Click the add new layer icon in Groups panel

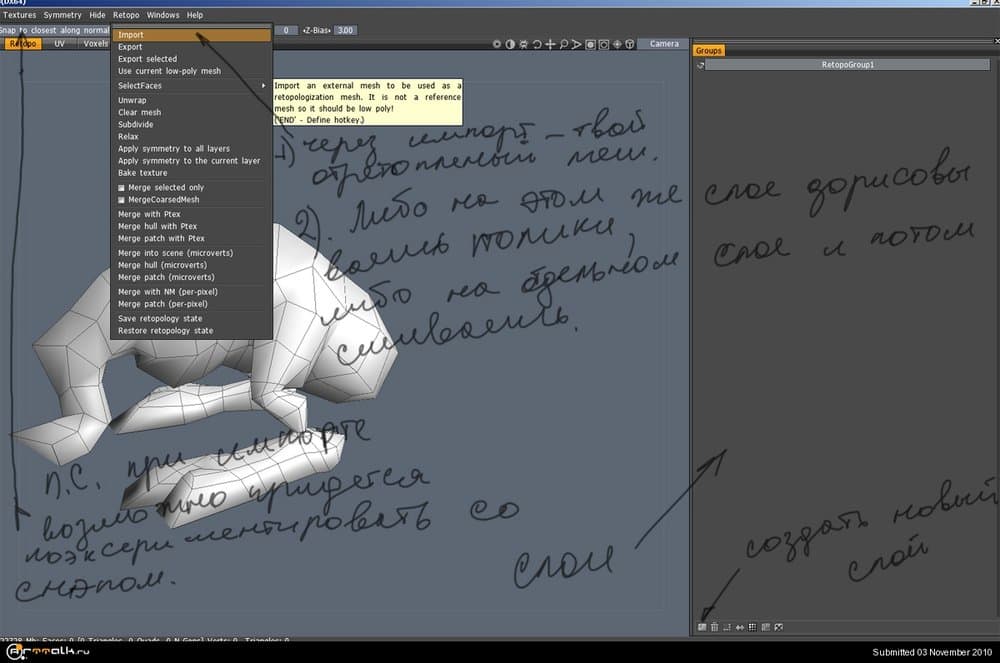coord(702,627)
